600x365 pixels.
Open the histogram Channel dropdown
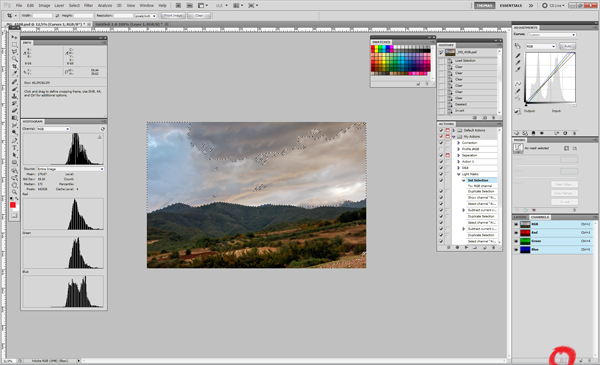coord(53,129)
